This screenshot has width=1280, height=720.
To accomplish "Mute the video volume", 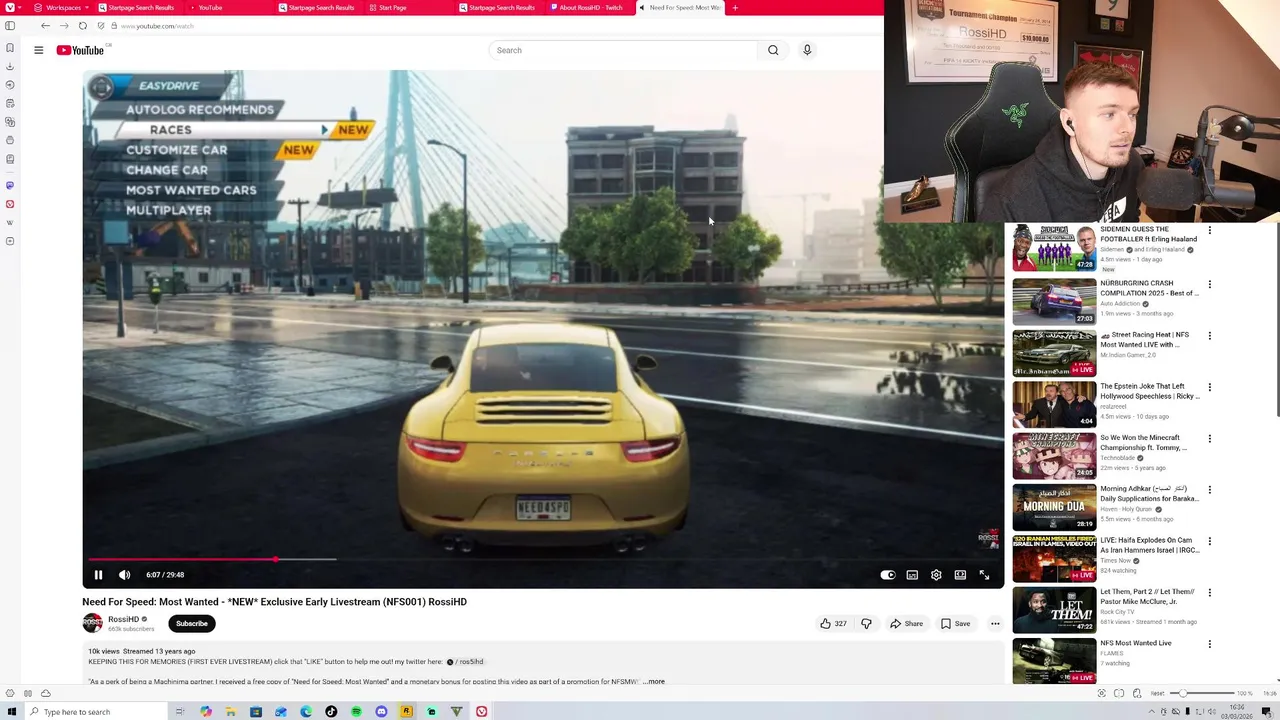I will point(124,575).
